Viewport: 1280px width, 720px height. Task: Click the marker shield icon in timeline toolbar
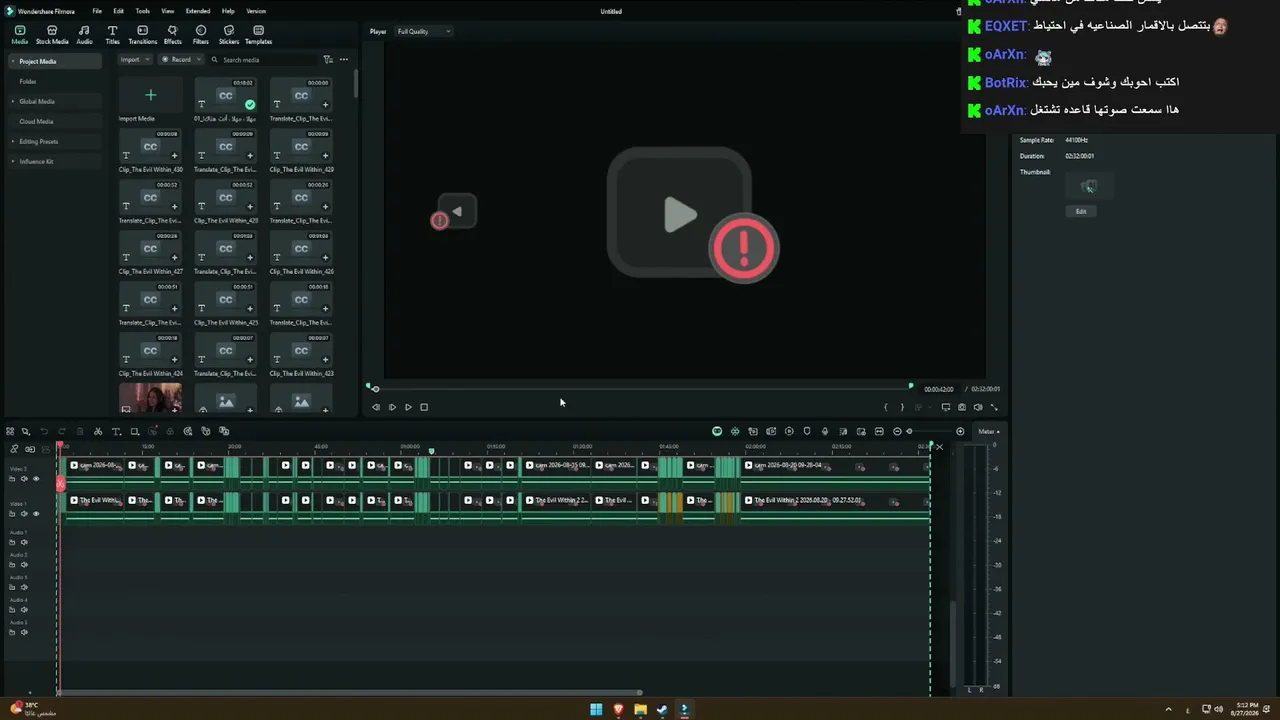(x=807, y=431)
